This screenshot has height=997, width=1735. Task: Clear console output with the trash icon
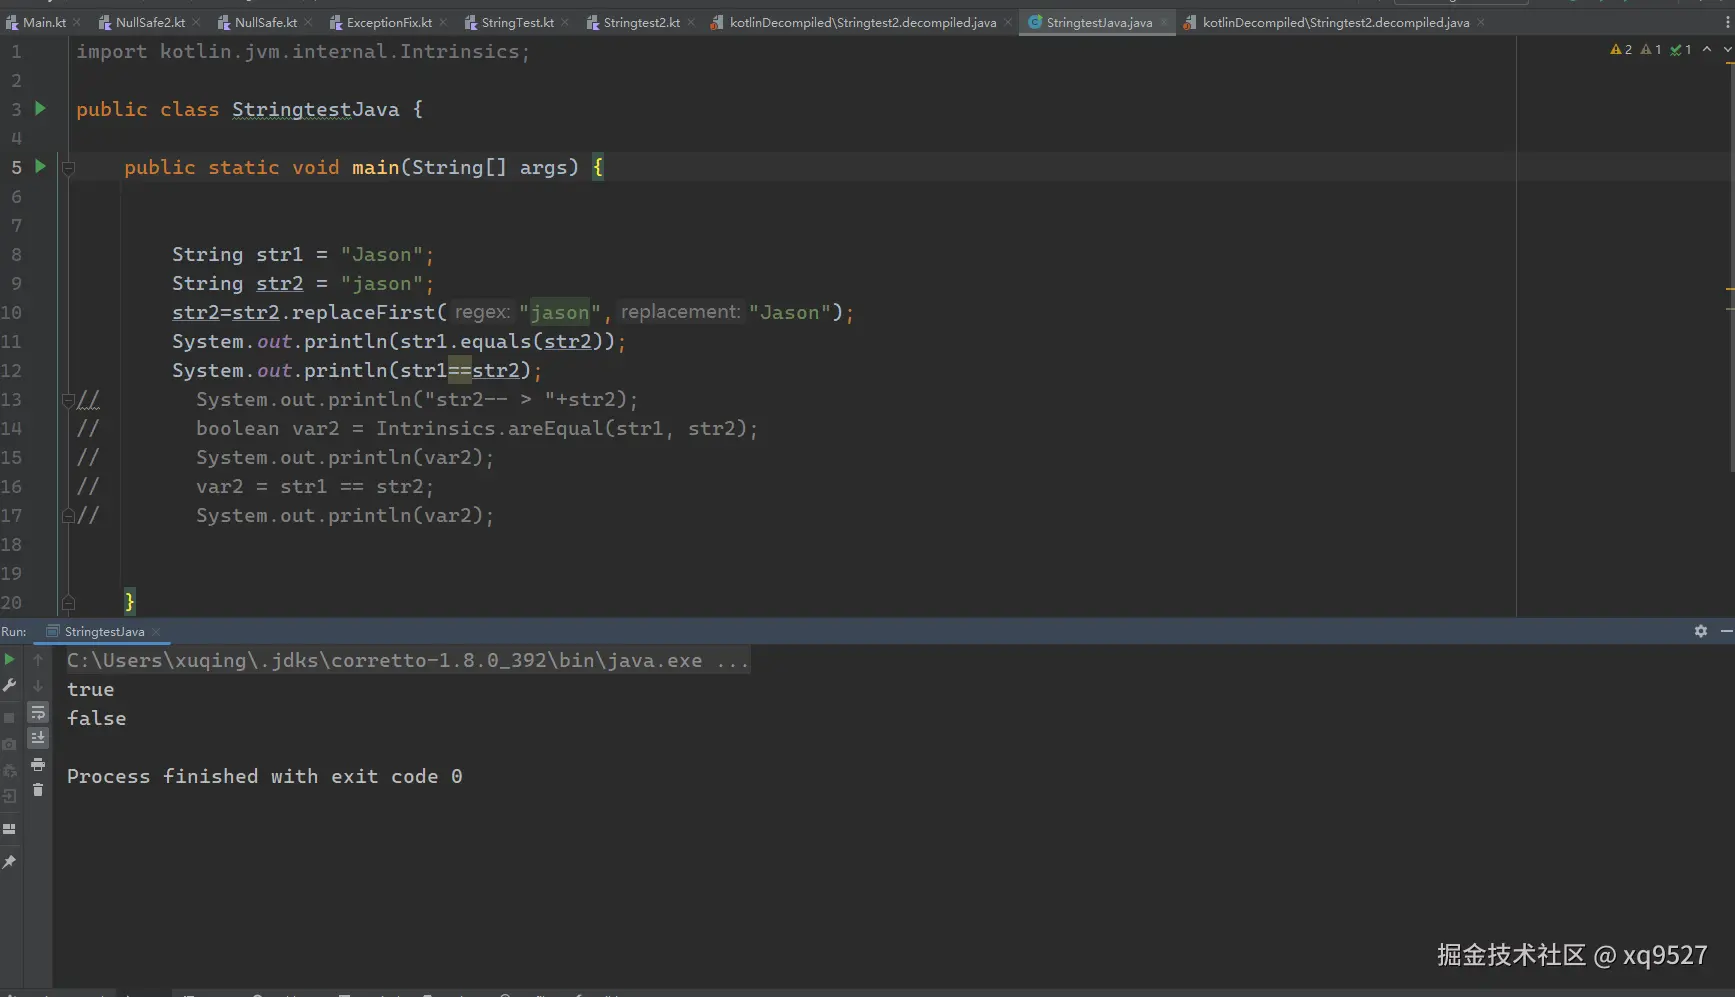[x=38, y=790]
